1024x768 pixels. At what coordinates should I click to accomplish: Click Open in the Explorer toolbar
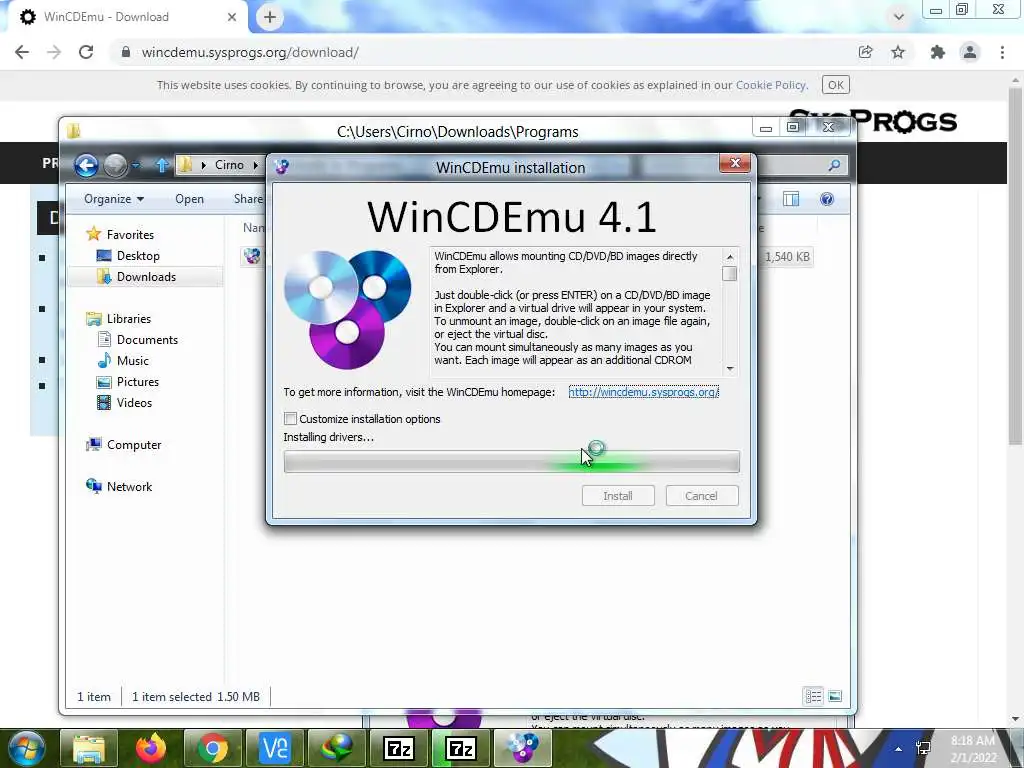189,199
